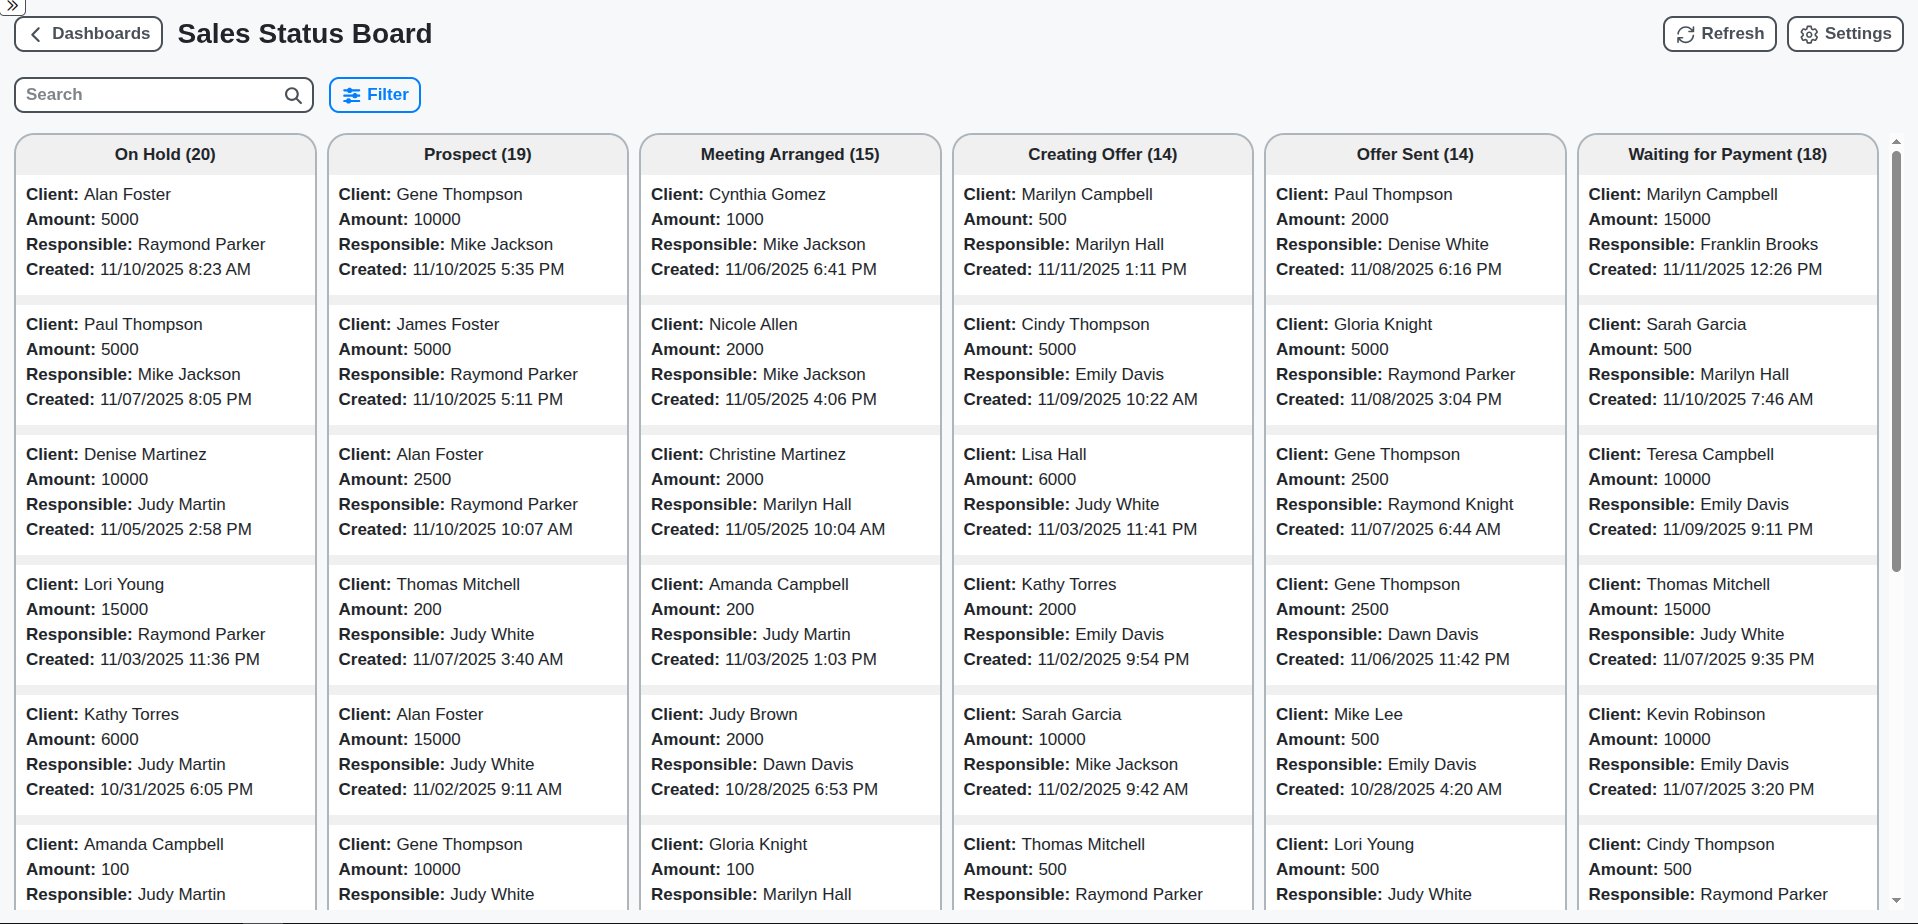The width and height of the screenshot is (1918, 924).
Task: Click the 'On Hold (20)' column header
Action: [165, 154]
